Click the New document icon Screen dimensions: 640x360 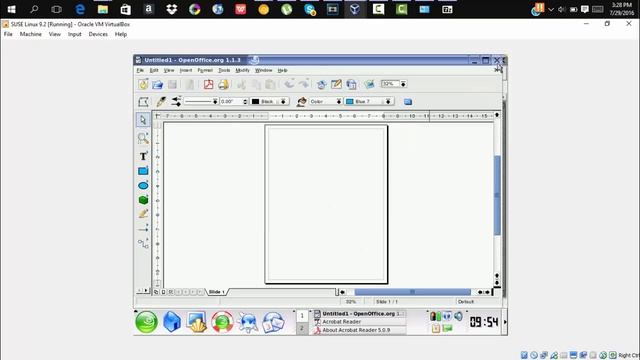143,84
